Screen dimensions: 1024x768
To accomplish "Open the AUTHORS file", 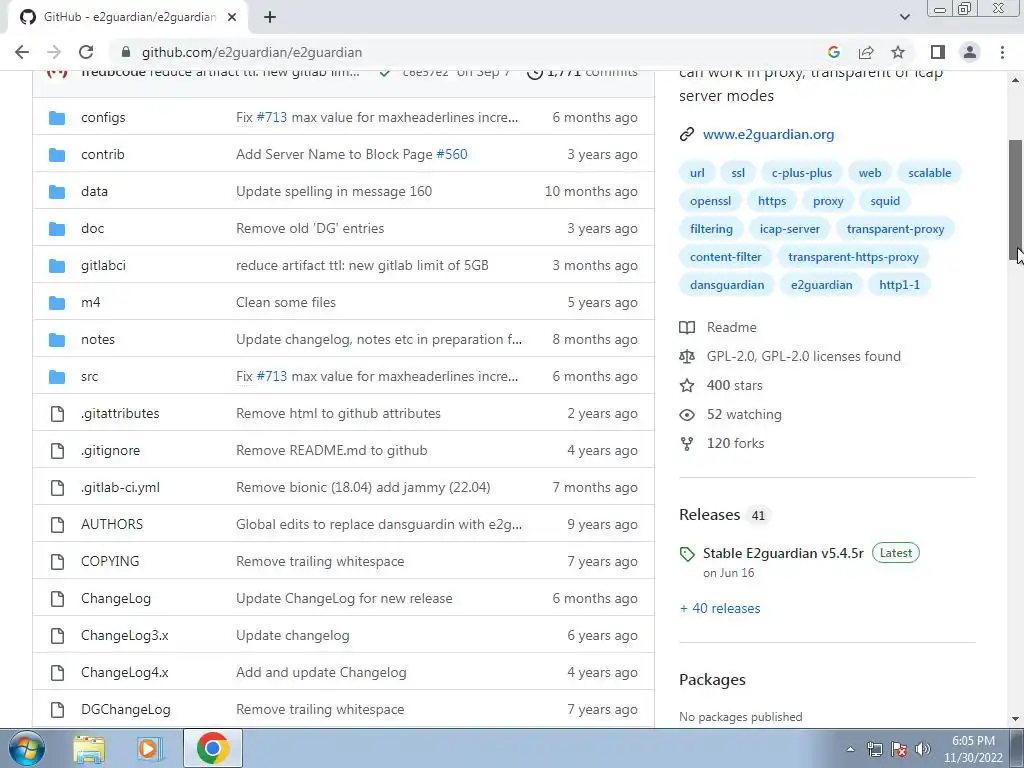I will [x=112, y=524].
